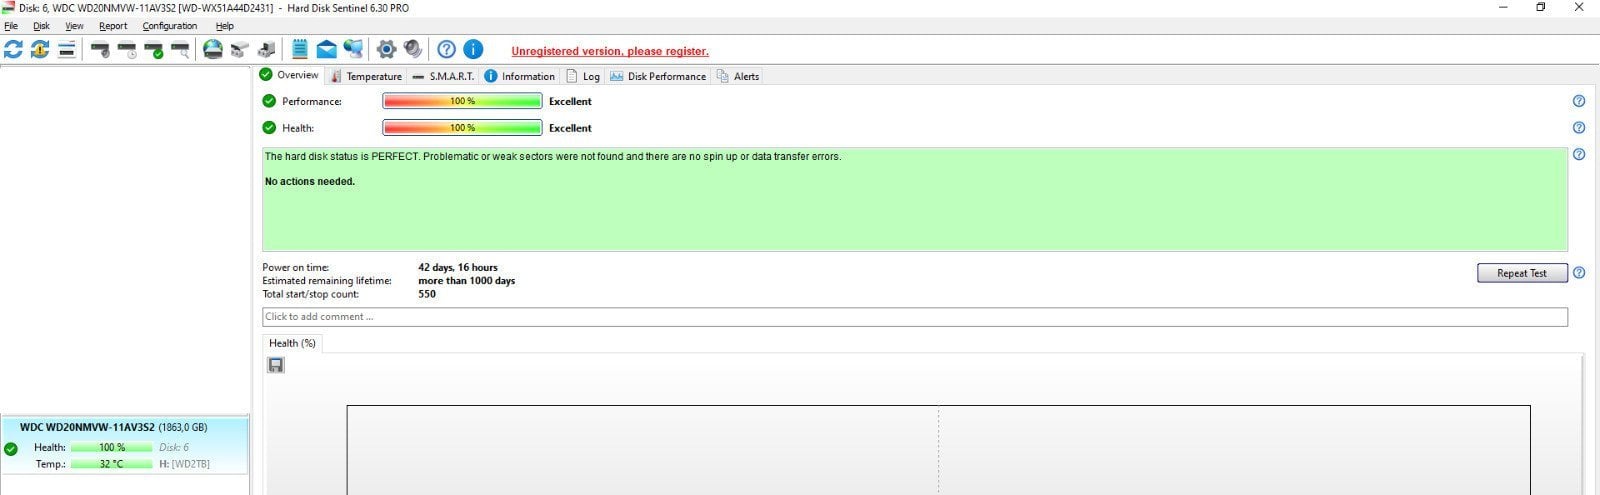Click the green check next to Performance label
The height and width of the screenshot is (495, 1600).
coord(269,101)
